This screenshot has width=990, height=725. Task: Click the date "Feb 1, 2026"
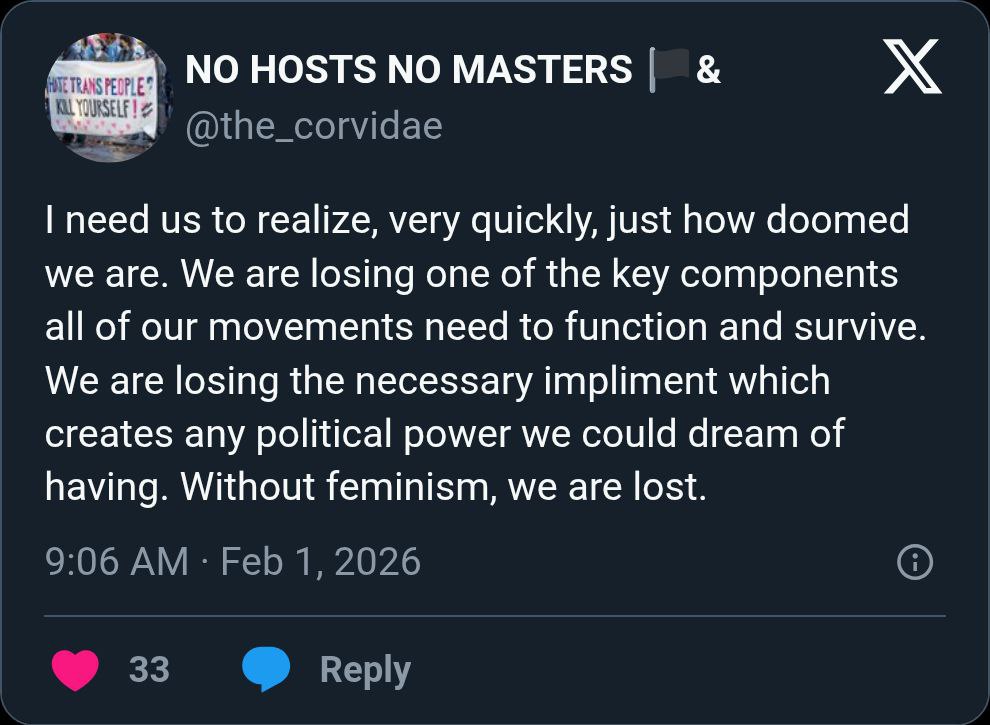pyautogui.click(x=320, y=562)
